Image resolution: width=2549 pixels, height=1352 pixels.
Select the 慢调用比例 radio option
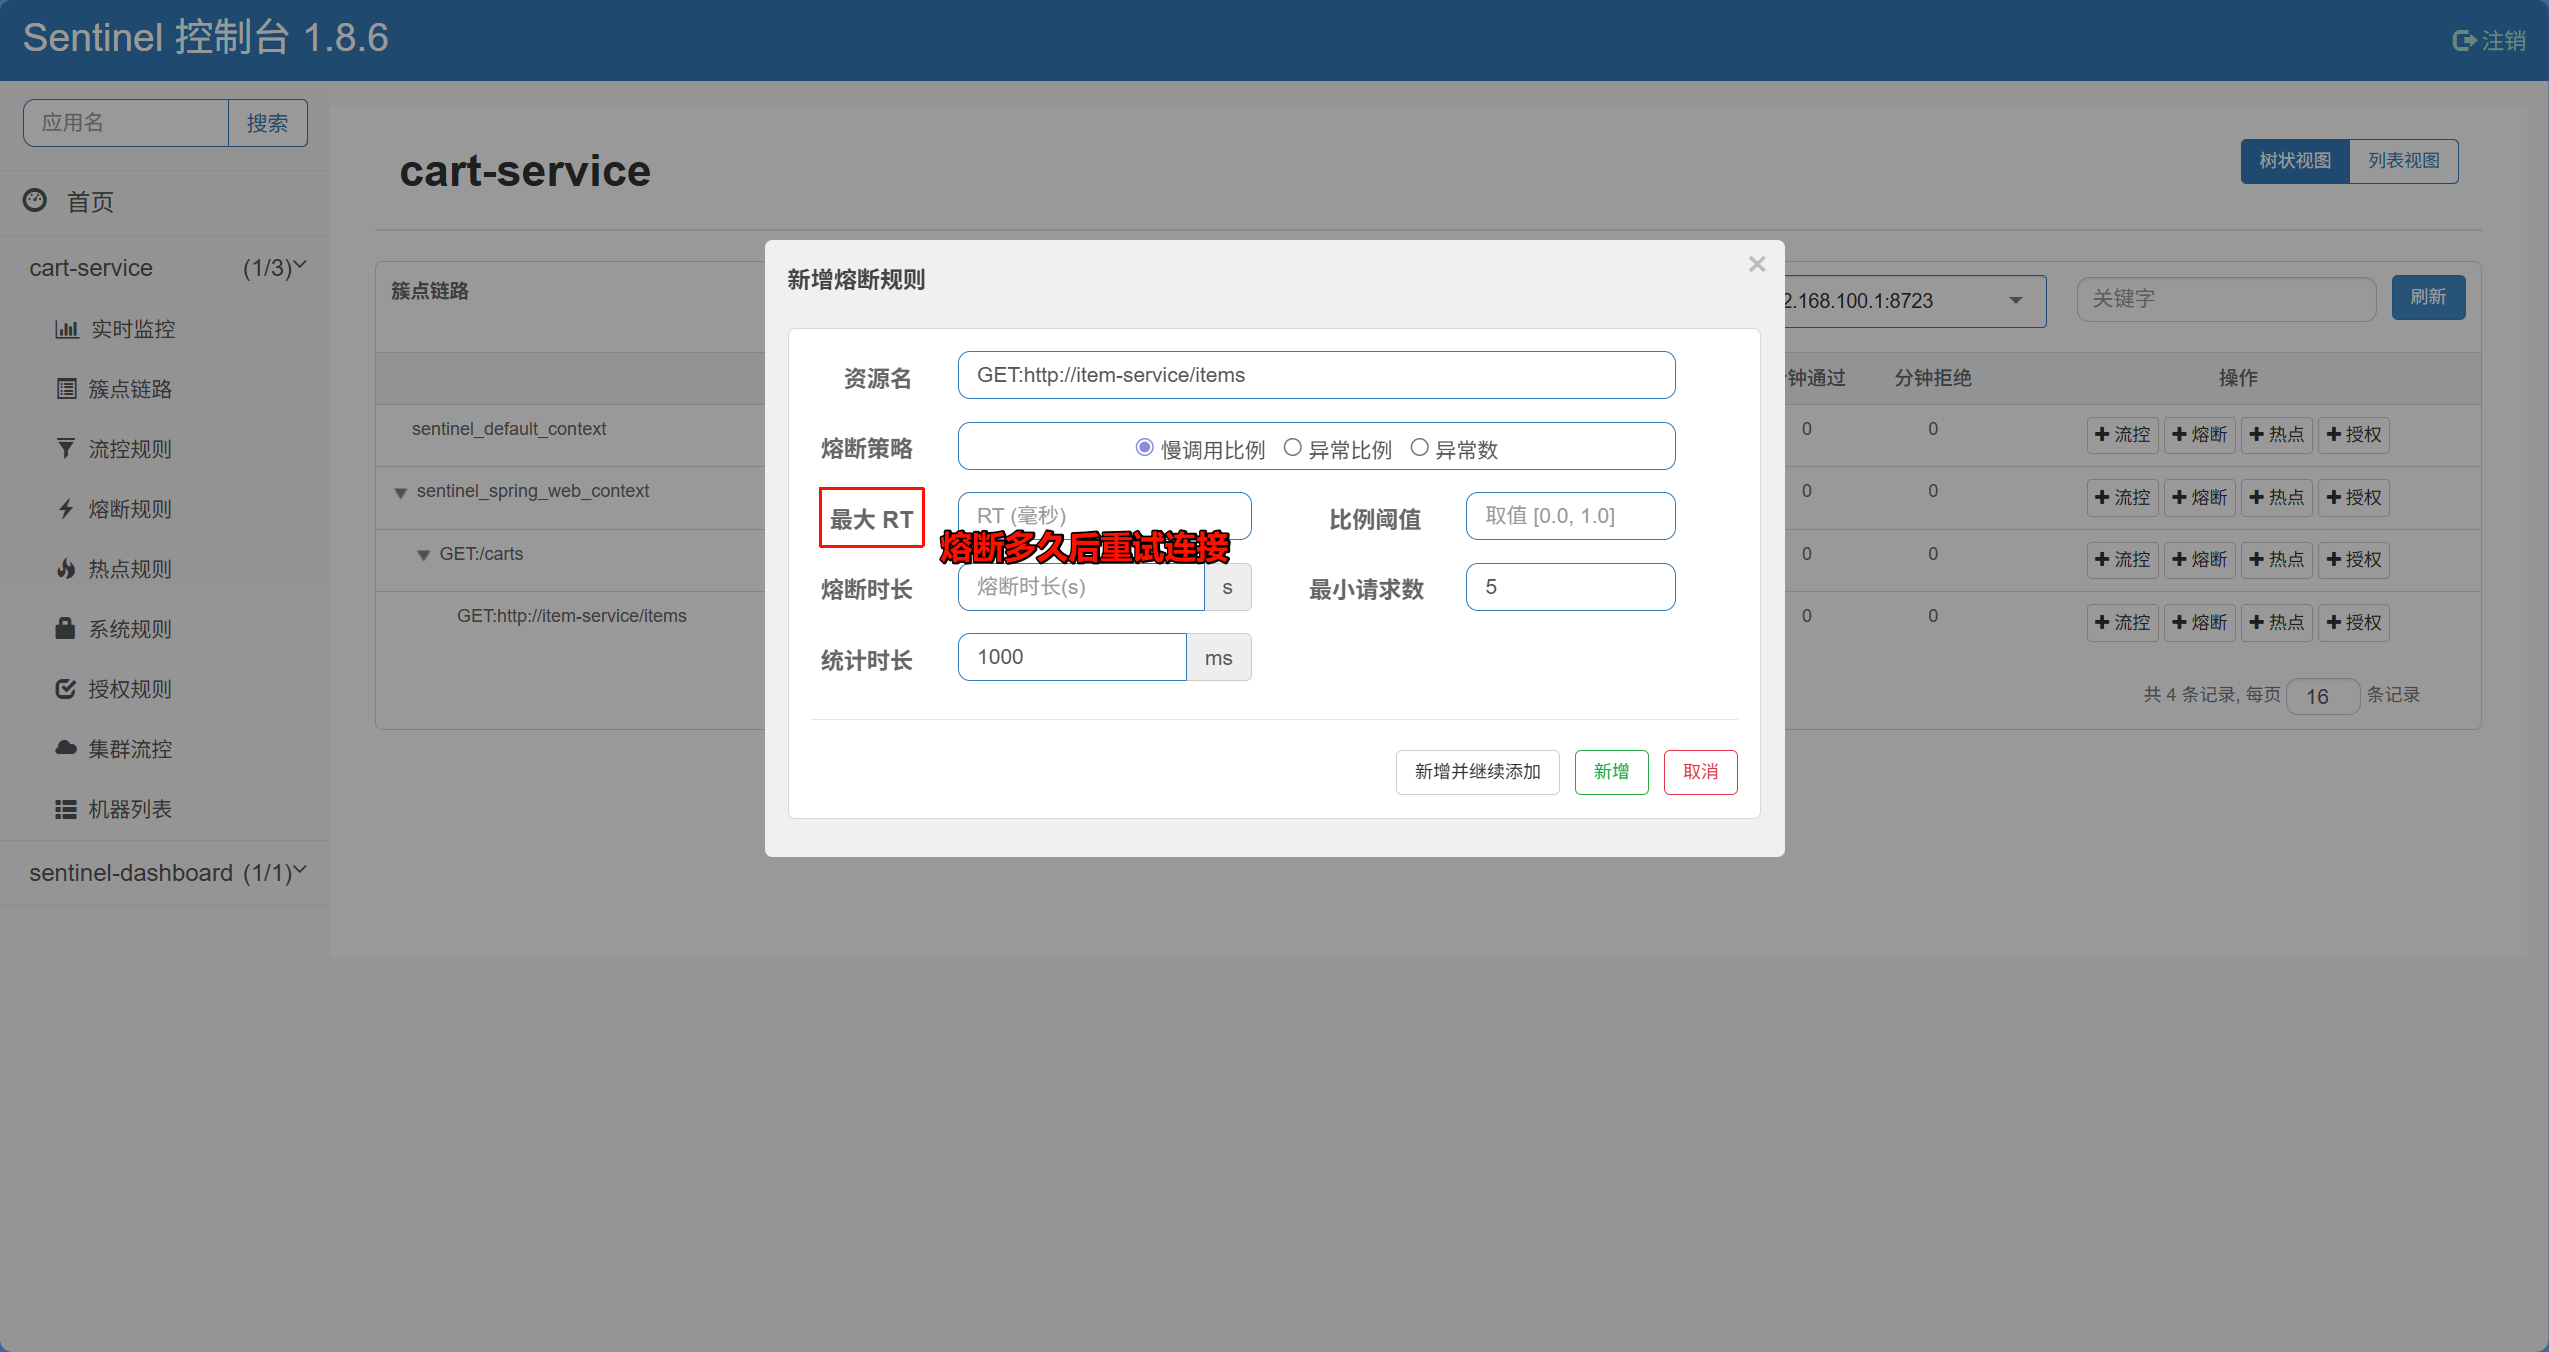(x=1145, y=447)
